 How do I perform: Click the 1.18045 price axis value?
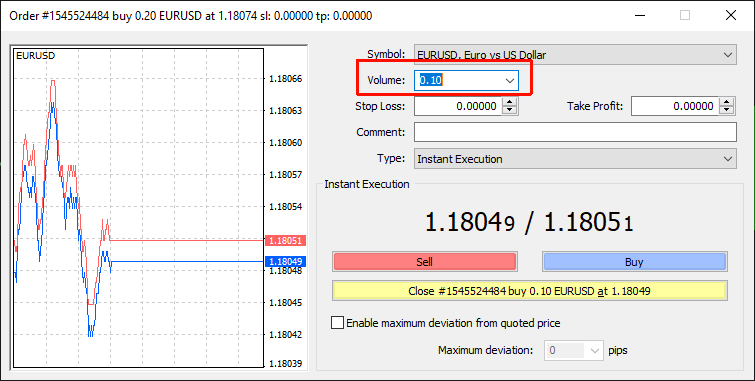(286, 303)
